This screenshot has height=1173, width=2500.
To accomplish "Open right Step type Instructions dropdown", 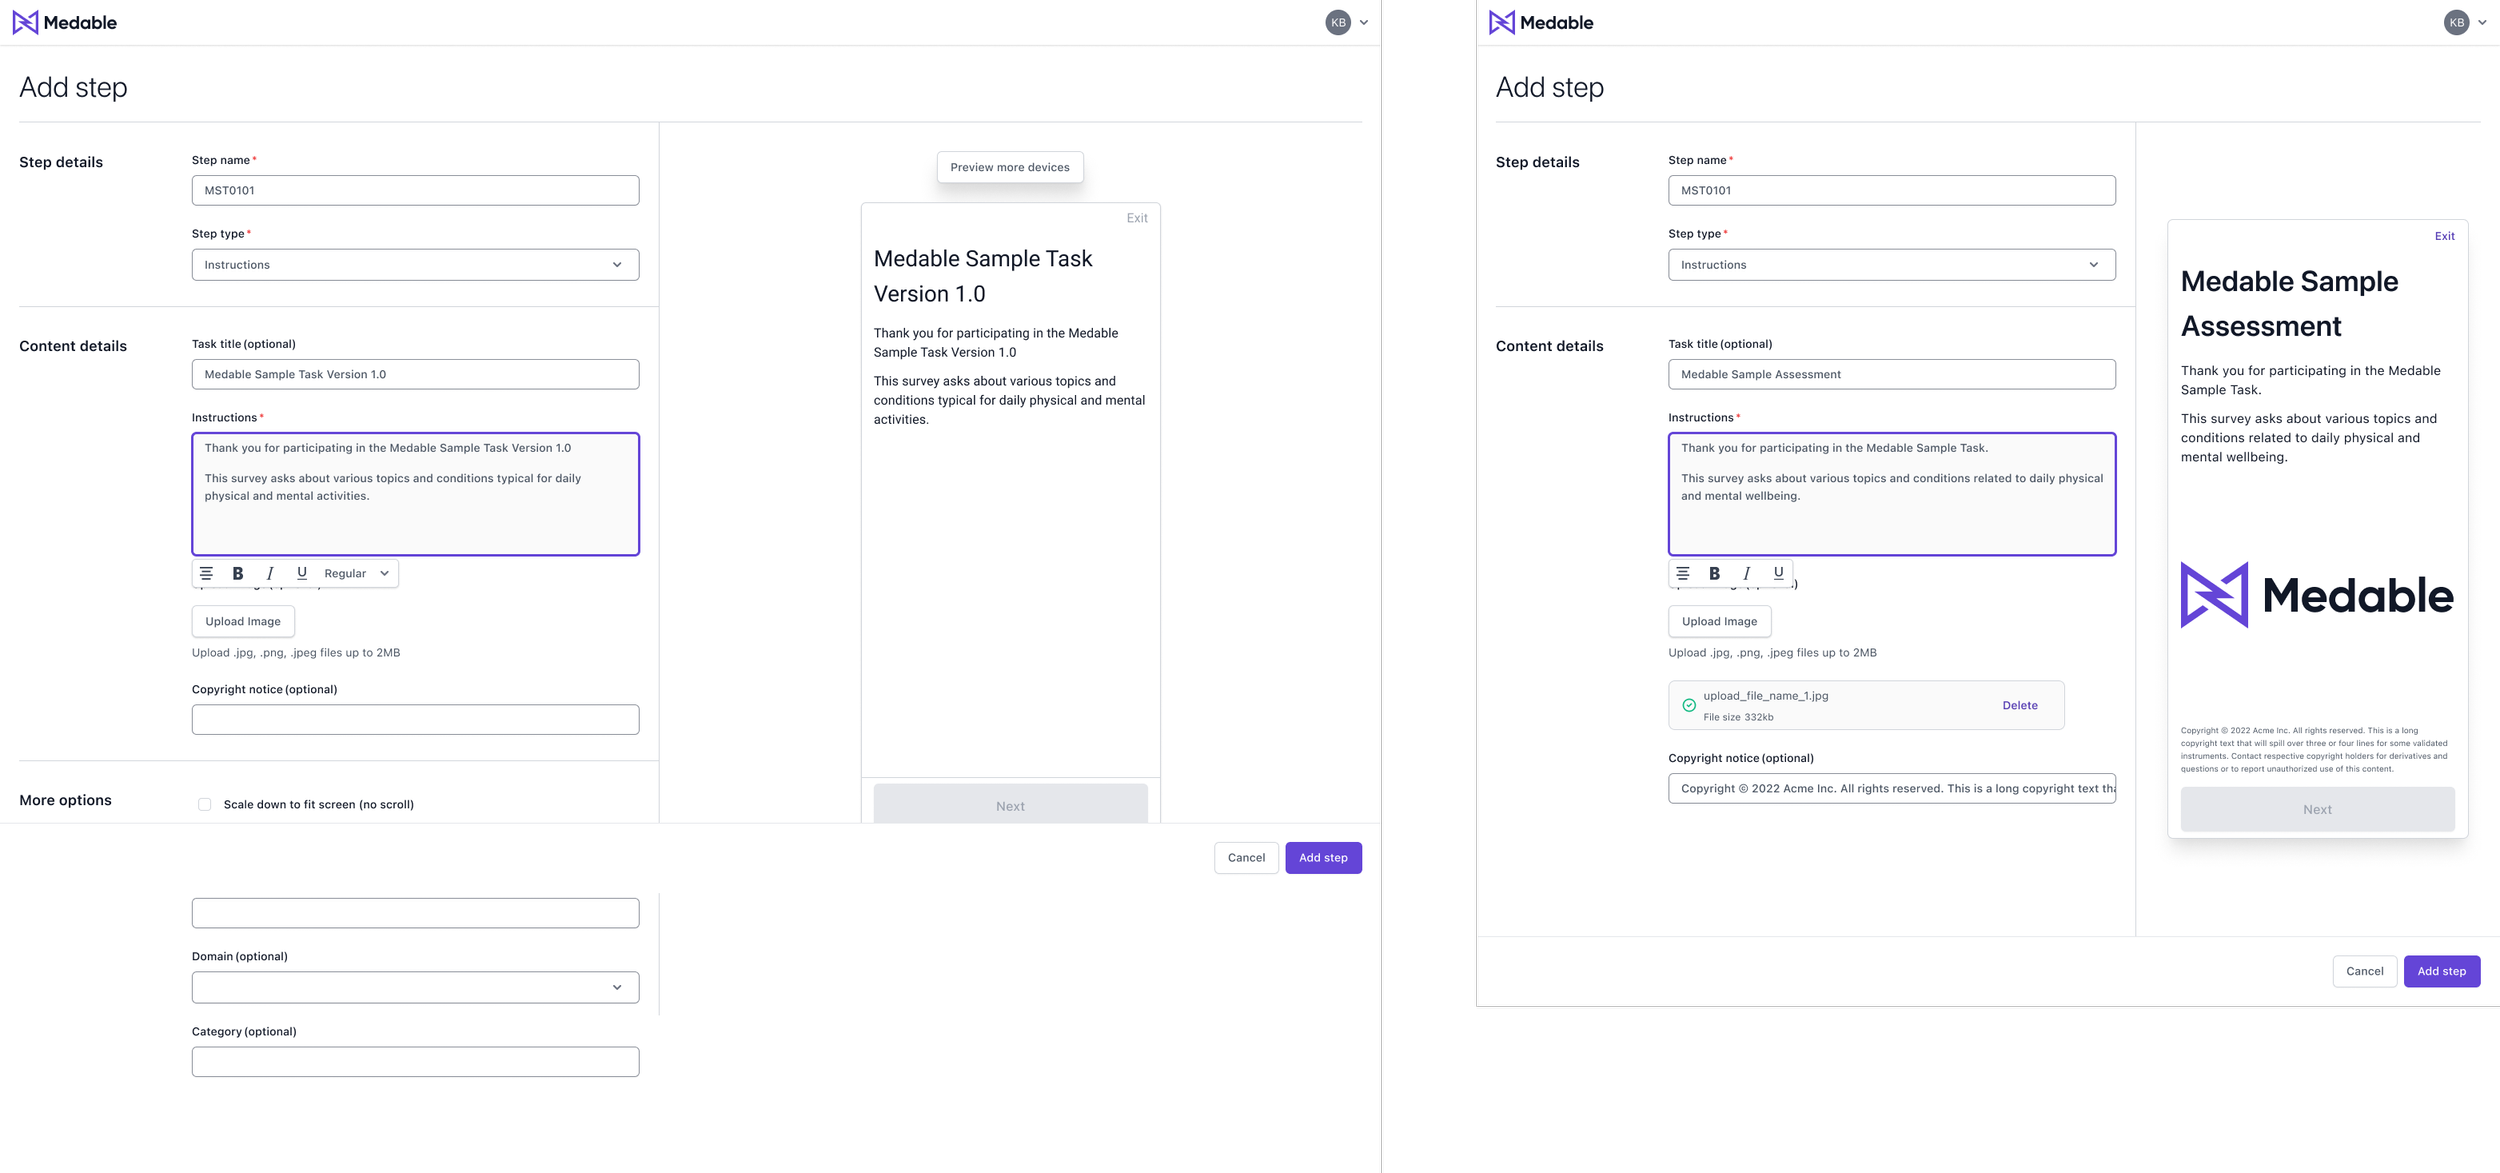I will (x=1891, y=265).
